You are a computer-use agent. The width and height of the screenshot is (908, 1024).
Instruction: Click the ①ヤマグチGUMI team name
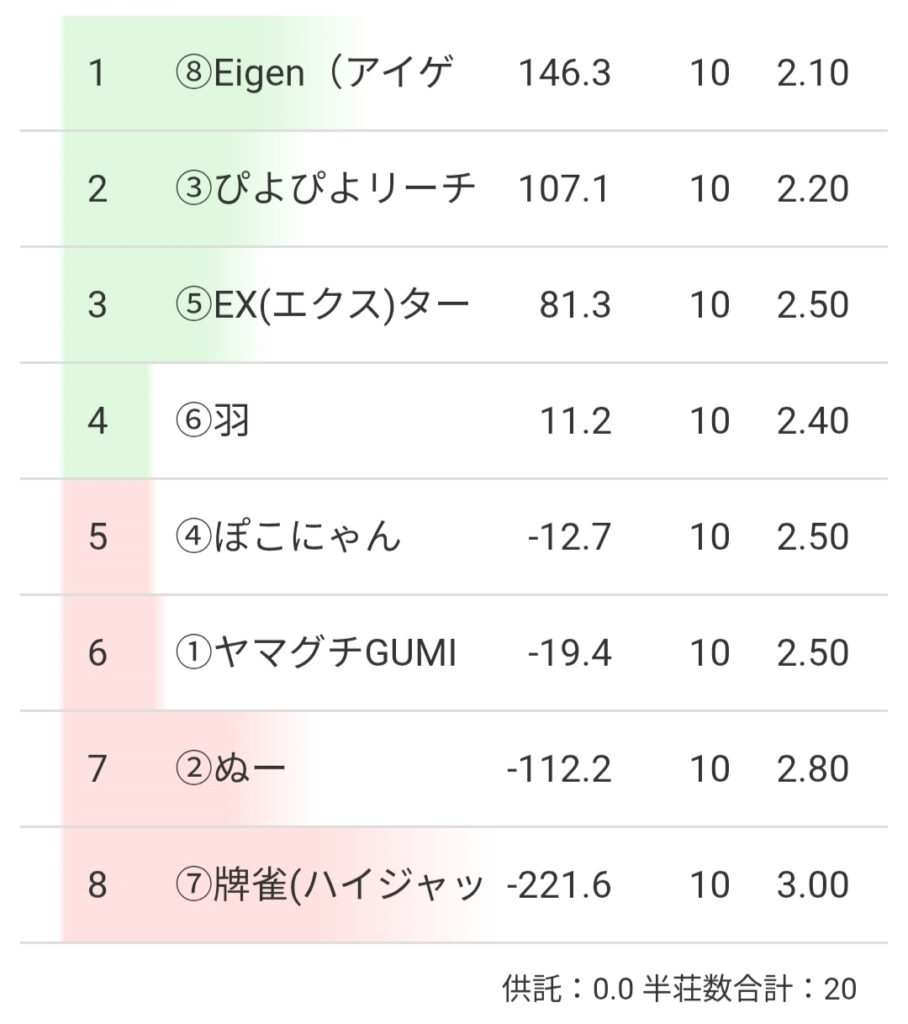point(315,653)
